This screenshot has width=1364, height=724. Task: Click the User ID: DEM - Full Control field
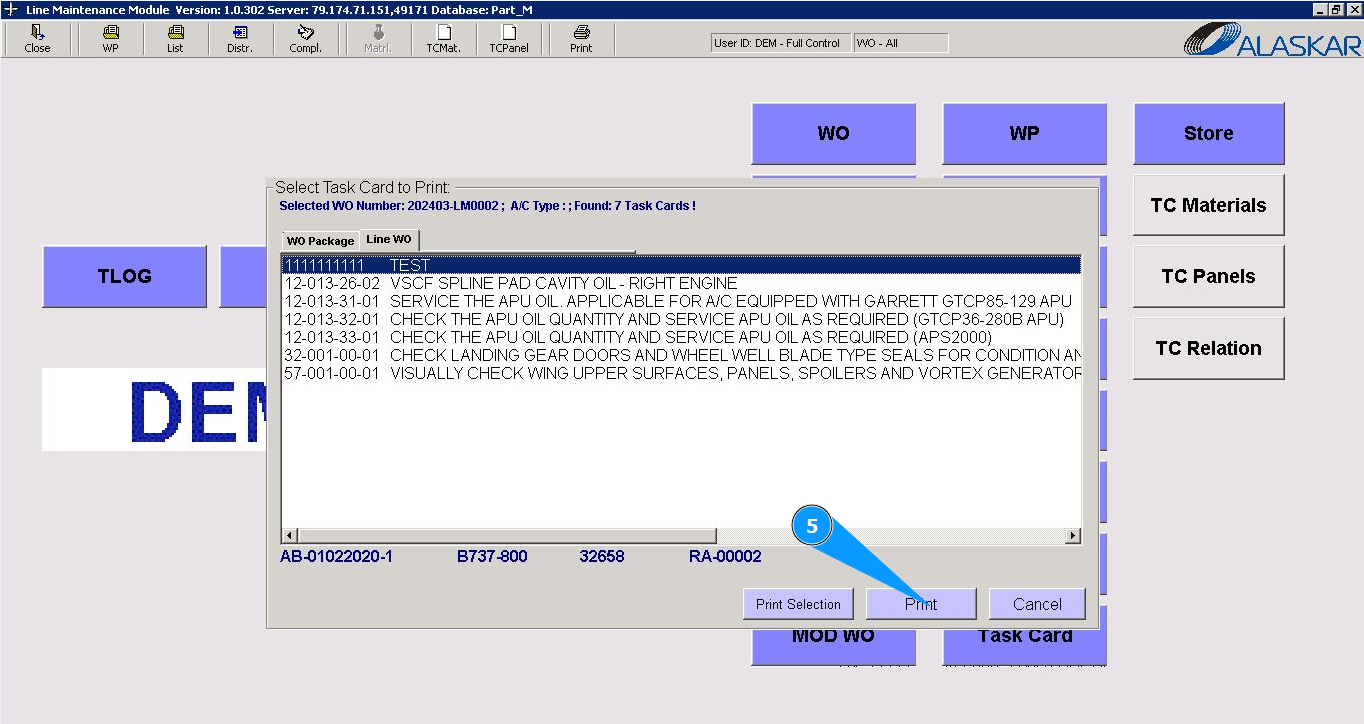click(x=780, y=43)
